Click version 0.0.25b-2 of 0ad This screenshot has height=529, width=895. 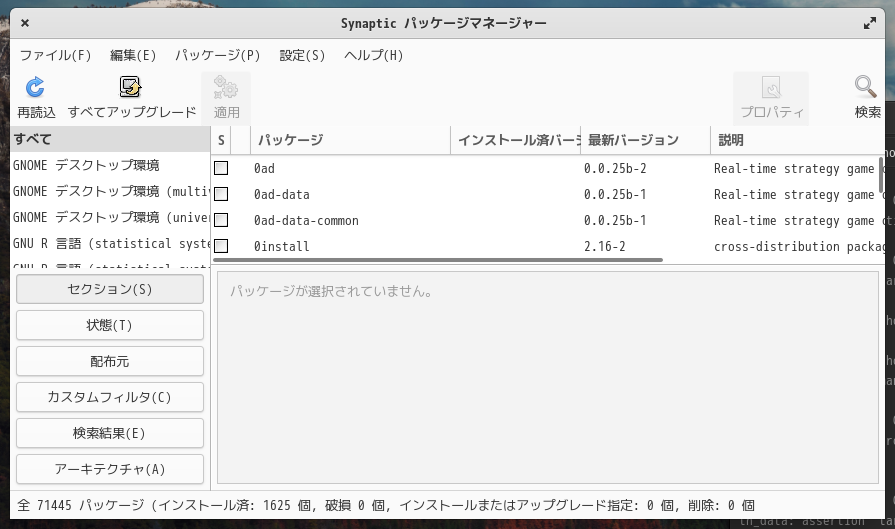(615, 168)
